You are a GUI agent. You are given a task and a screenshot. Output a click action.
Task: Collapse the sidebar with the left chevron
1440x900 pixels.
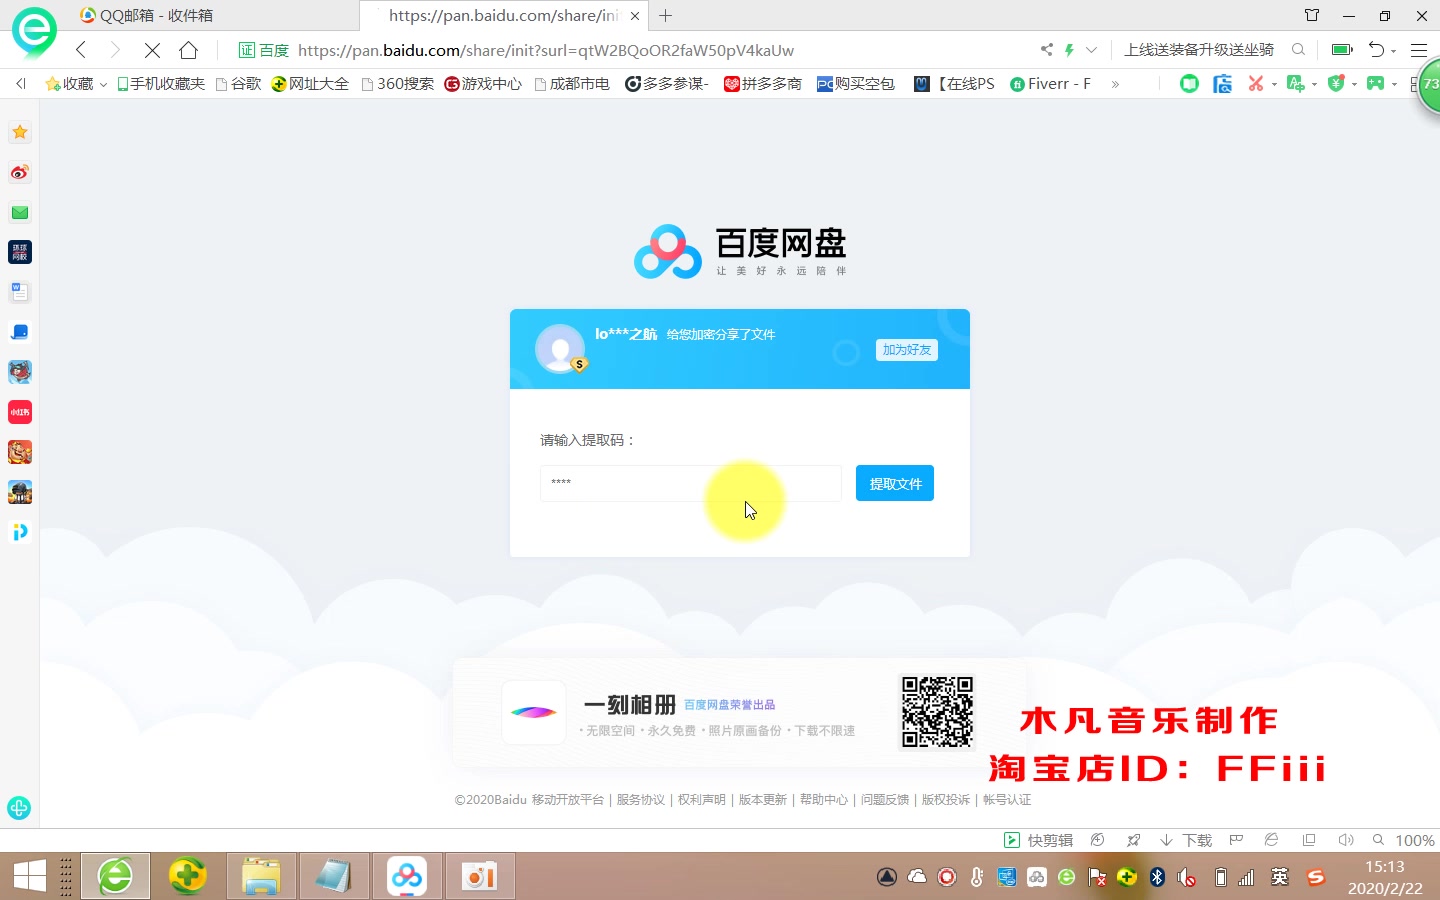click(21, 84)
